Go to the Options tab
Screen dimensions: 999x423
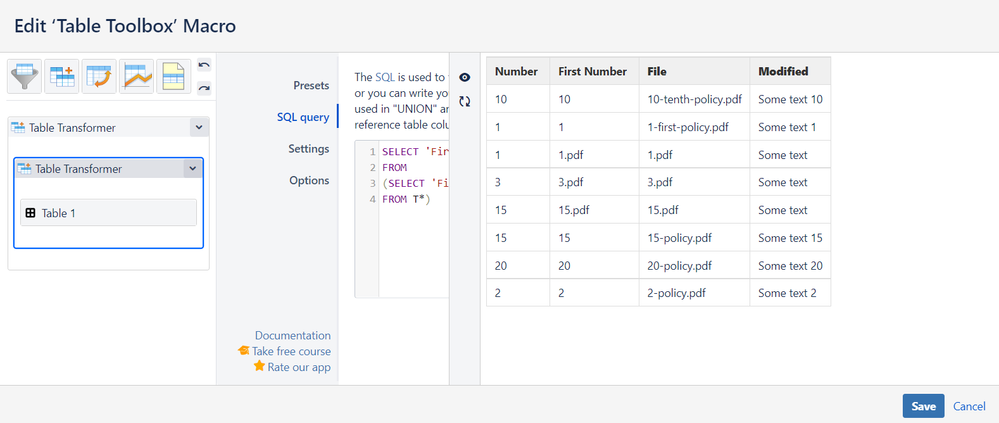pyautogui.click(x=309, y=181)
